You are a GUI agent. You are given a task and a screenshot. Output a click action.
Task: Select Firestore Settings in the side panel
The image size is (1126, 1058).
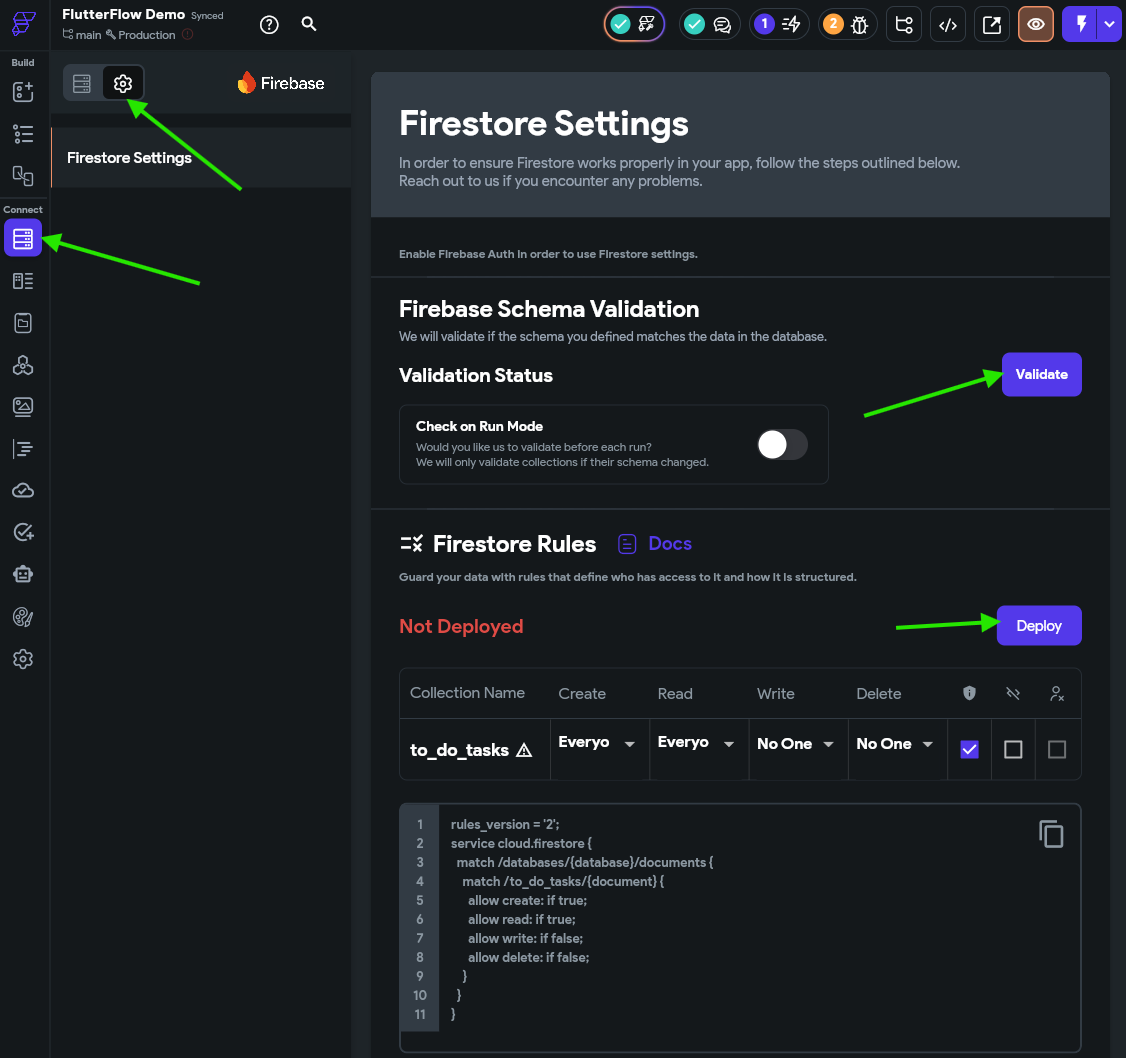point(201,158)
